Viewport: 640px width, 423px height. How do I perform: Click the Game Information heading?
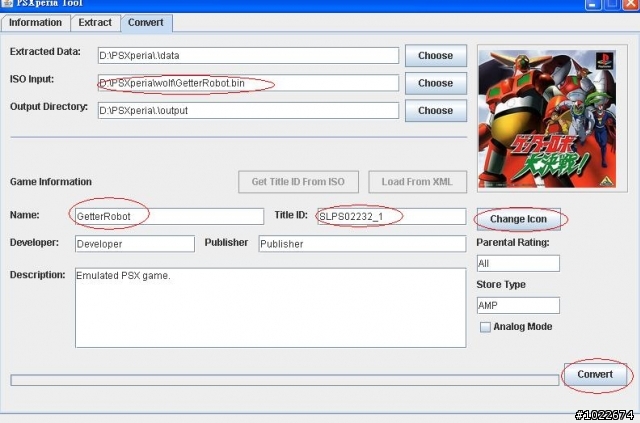click(51, 182)
